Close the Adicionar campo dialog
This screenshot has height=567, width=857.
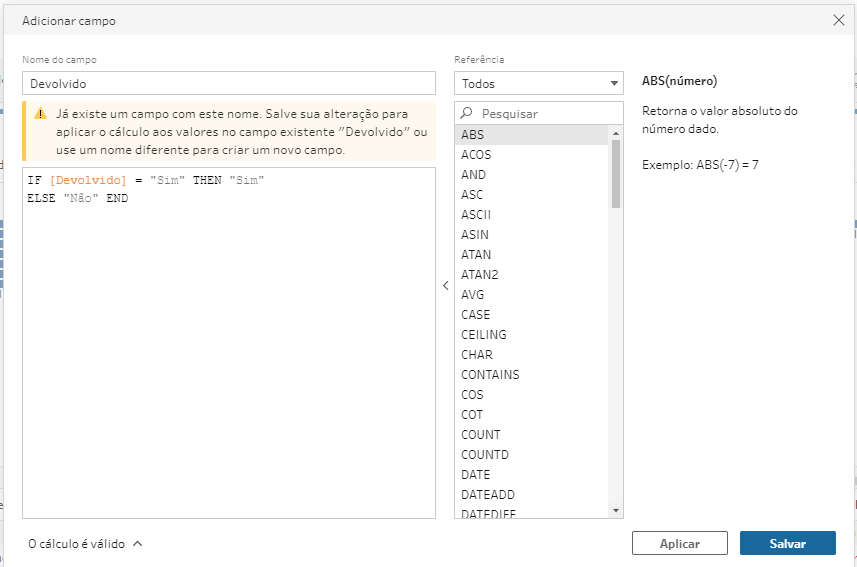click(838, 20)
